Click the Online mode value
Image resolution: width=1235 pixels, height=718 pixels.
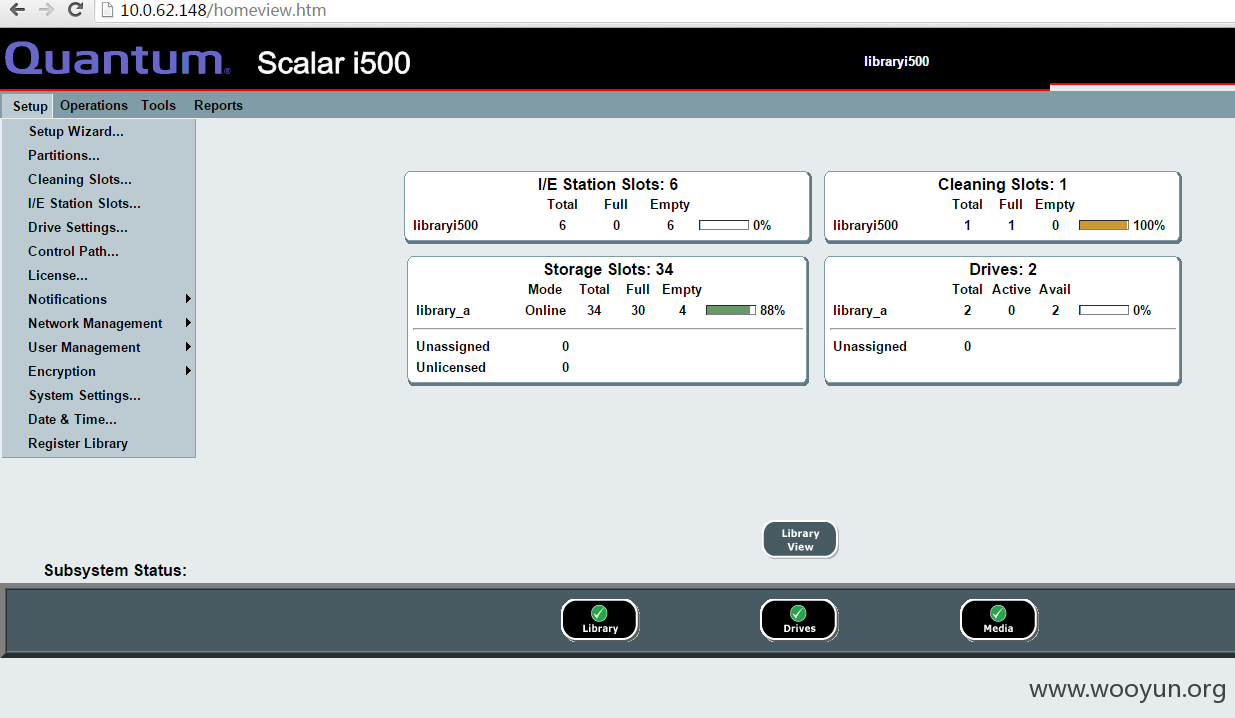click(545, 310)
